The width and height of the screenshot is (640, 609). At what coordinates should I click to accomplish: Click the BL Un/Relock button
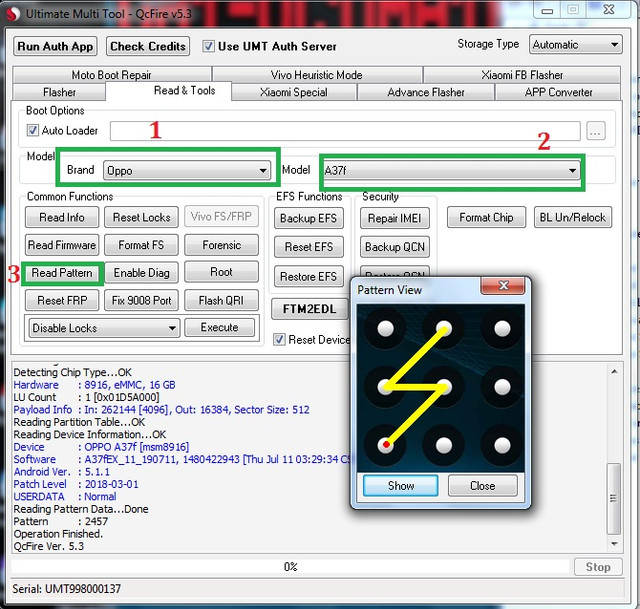tap(573, 217)
